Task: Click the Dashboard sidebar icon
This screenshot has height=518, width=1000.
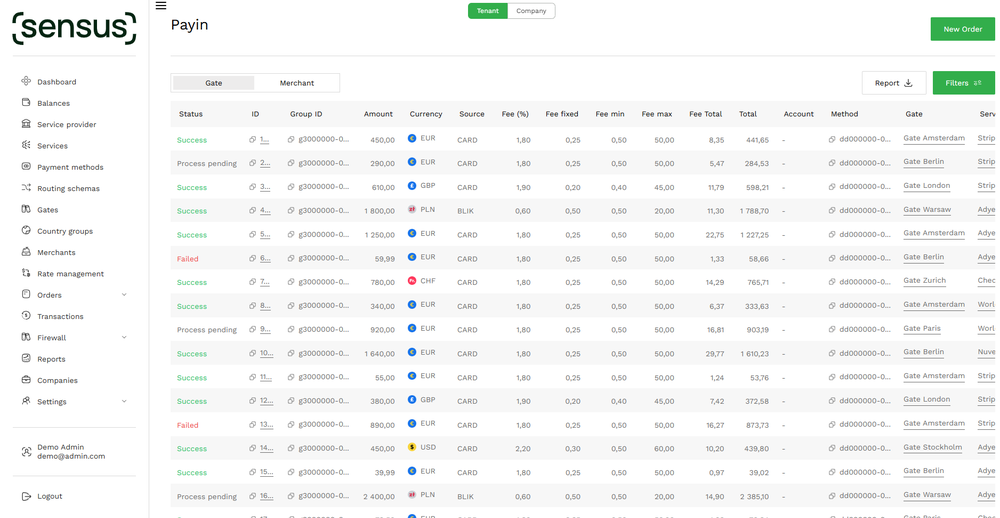Action: coord(26,81)
